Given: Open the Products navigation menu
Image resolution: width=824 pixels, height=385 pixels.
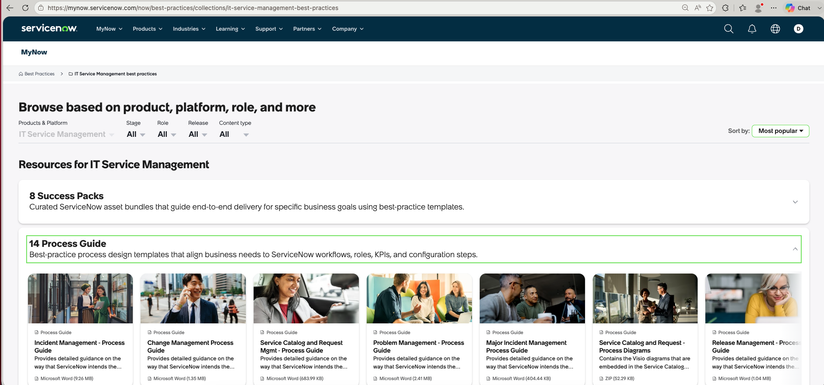Looking at the screenshot, I should (147, 29).
